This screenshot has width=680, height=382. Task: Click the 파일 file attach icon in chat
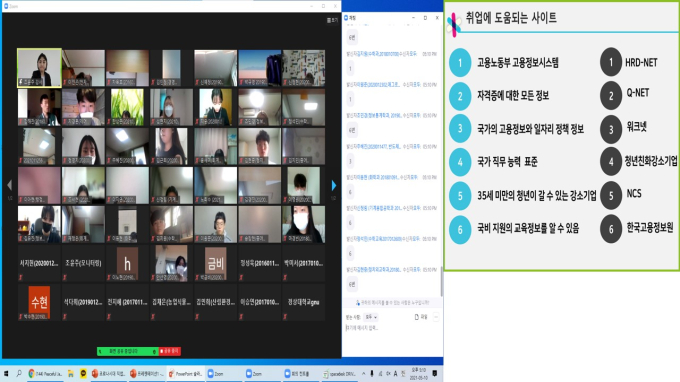(421, 317)
